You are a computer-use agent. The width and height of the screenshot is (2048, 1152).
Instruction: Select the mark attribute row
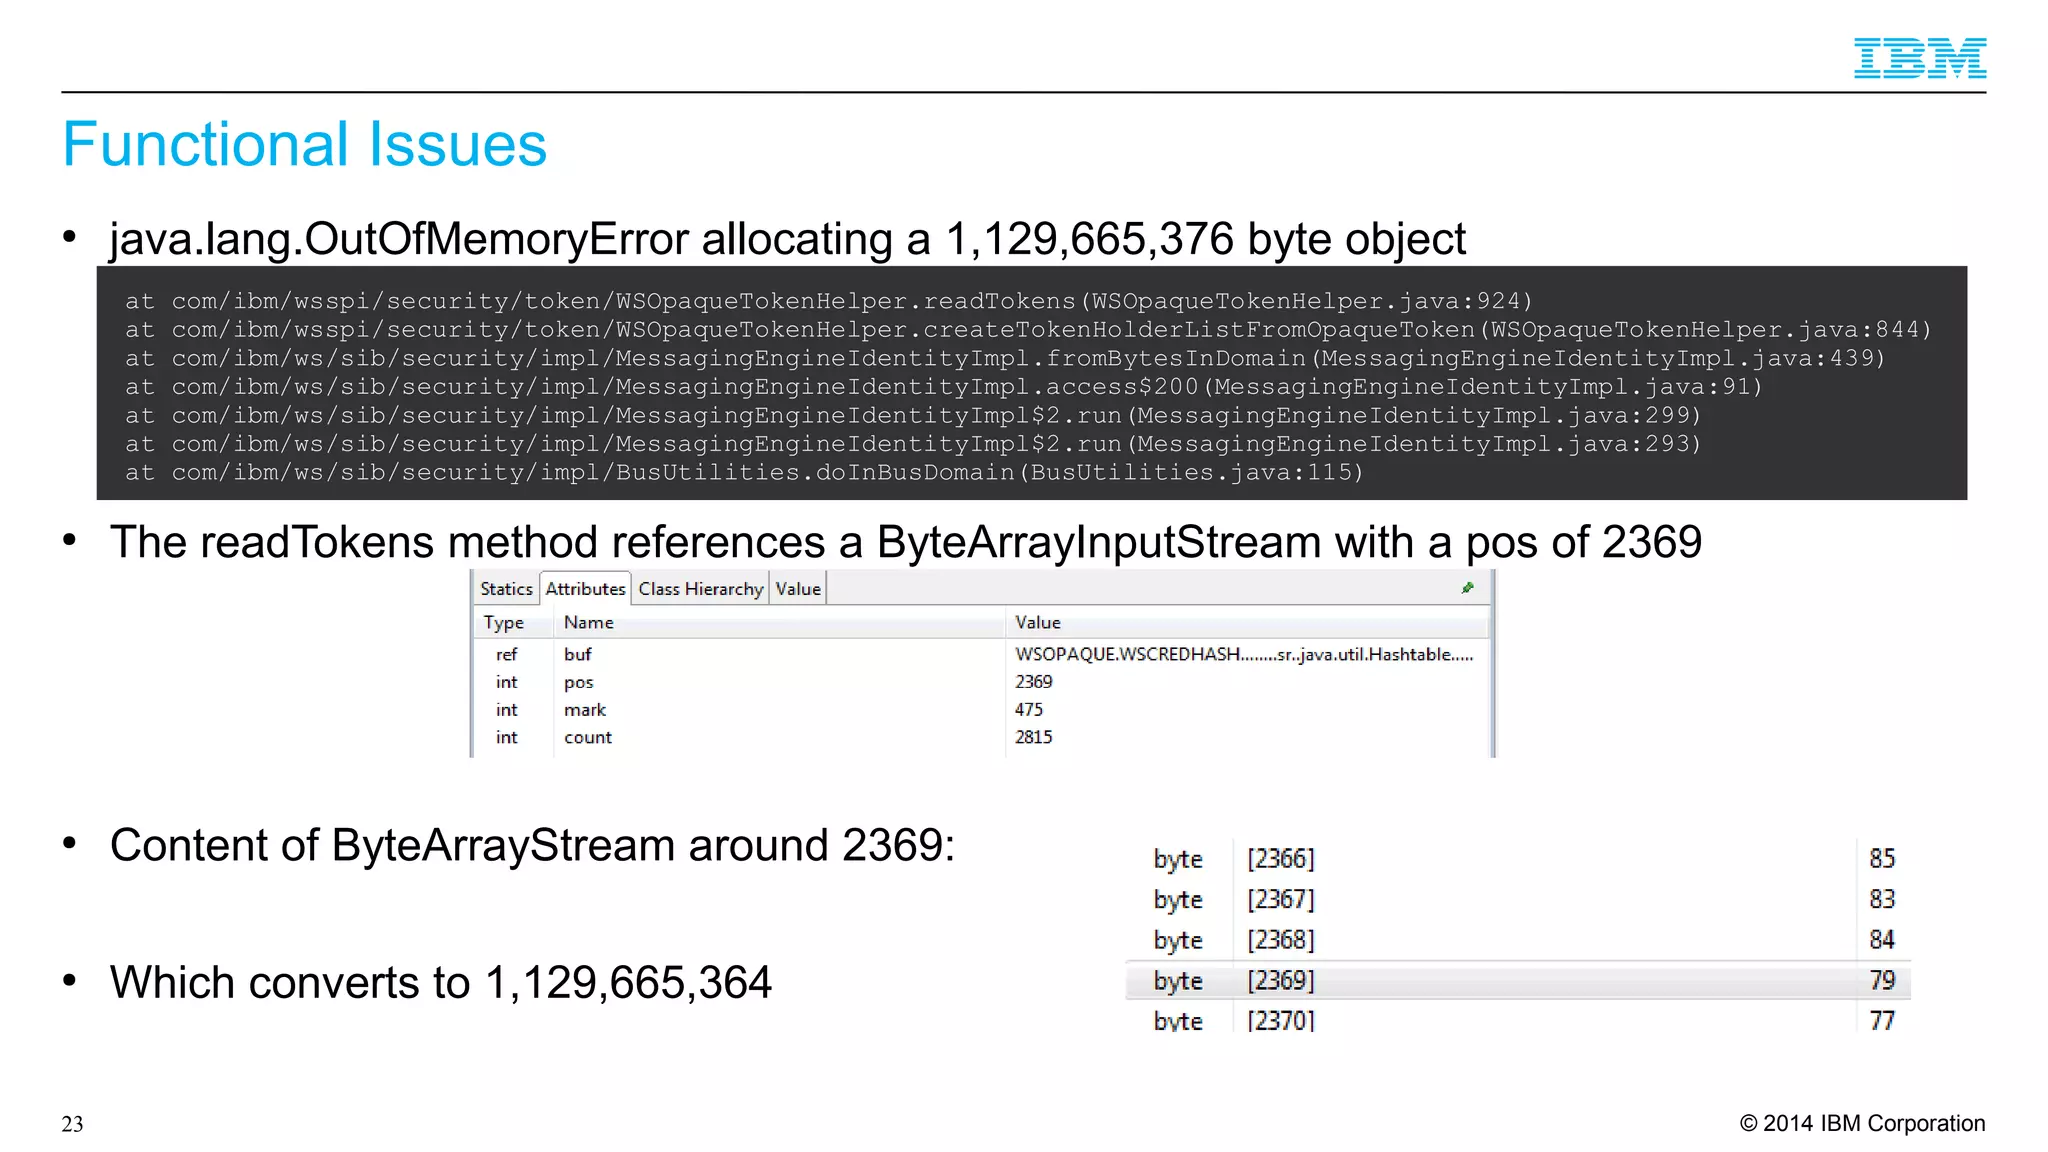pyautogui.click(x=585, y=710)
